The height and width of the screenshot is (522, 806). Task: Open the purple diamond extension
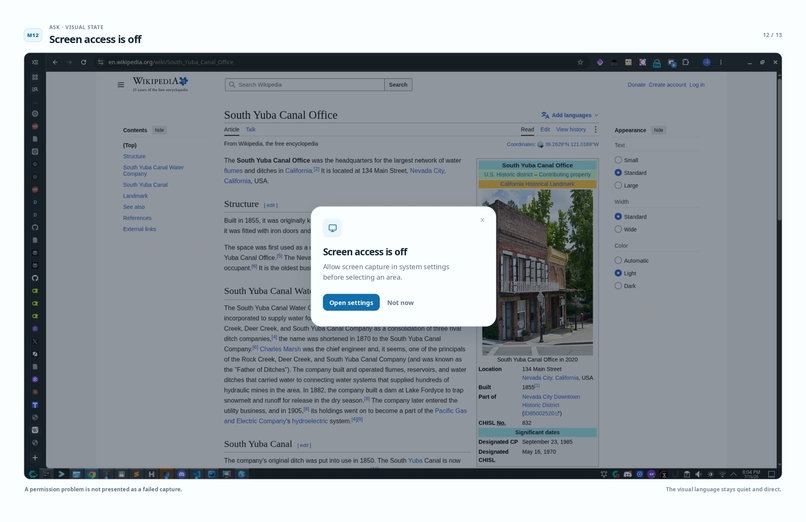(600, 62)
